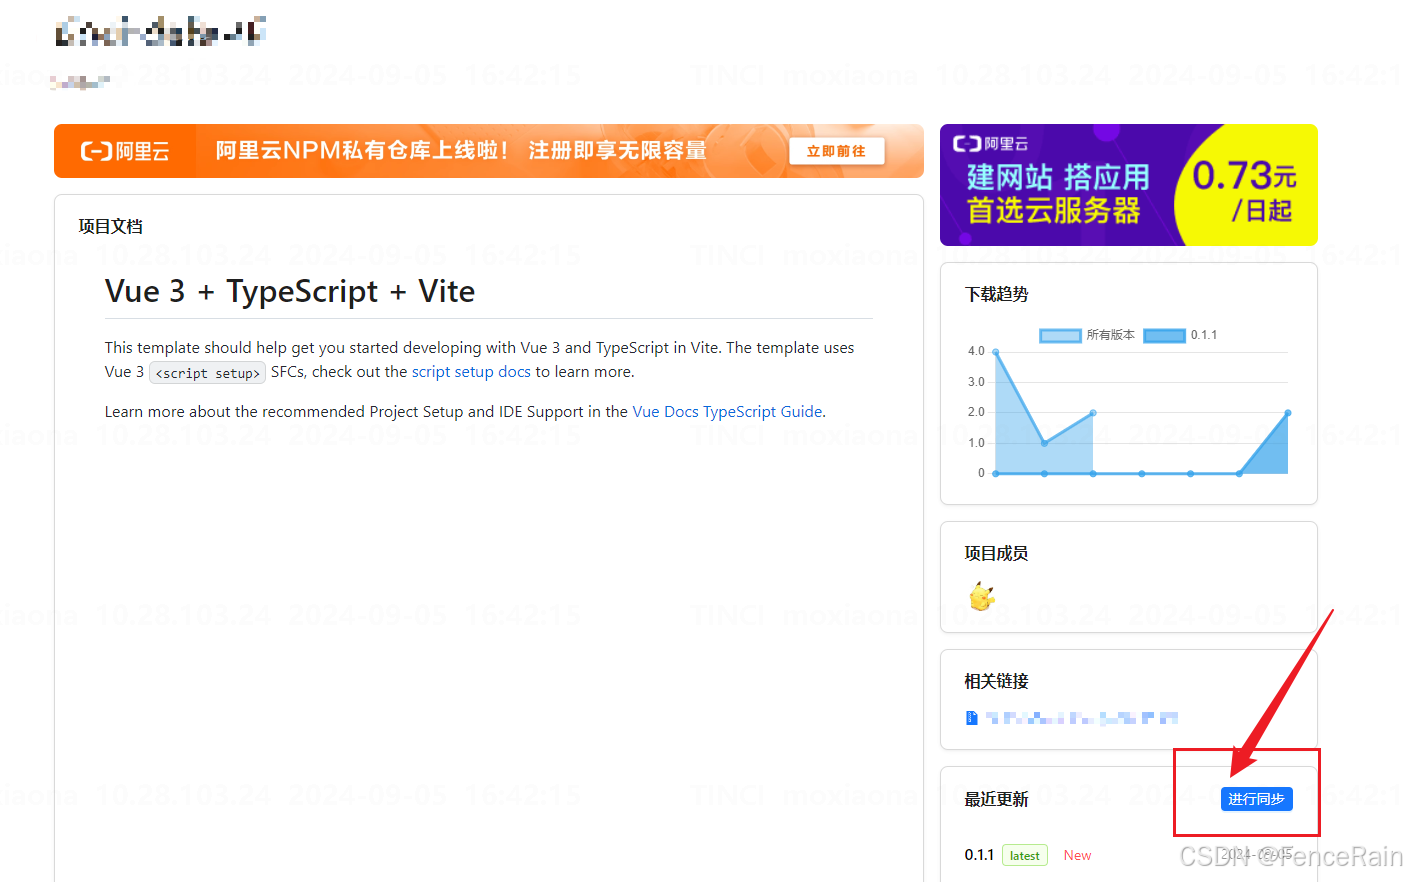Click the latest version tag
The width and height of the screenshot is (1407, 882).
point(1025,856)
